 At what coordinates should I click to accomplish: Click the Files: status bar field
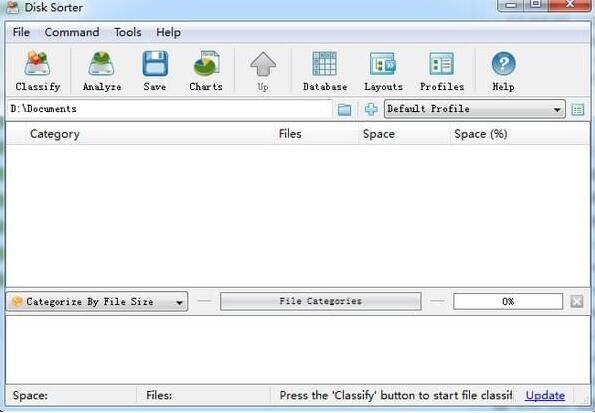[203, 396]
